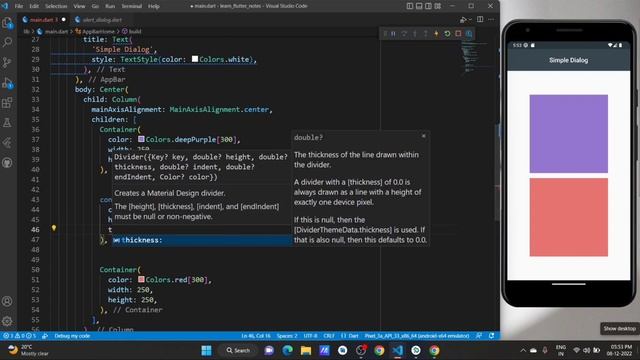Stop debugging with red square

pos(458,34)
